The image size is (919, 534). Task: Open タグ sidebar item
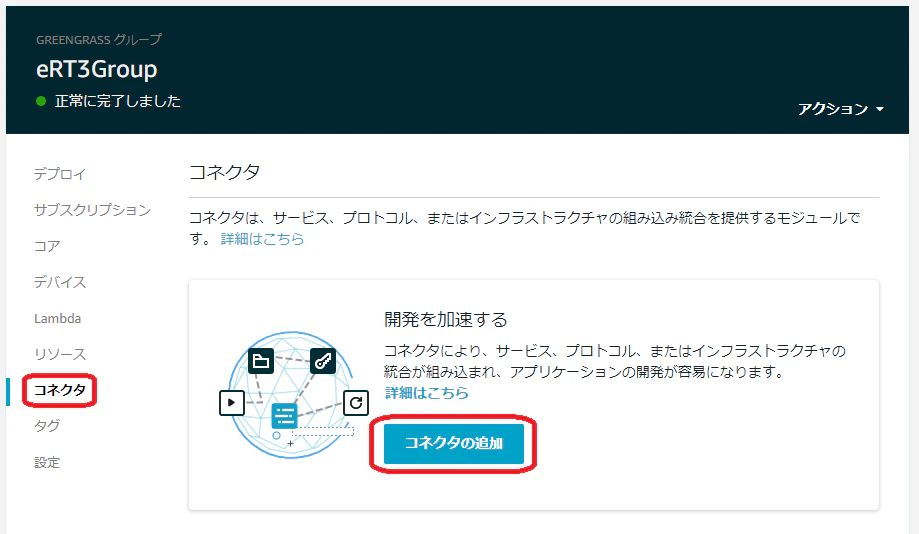coord(47,426)
